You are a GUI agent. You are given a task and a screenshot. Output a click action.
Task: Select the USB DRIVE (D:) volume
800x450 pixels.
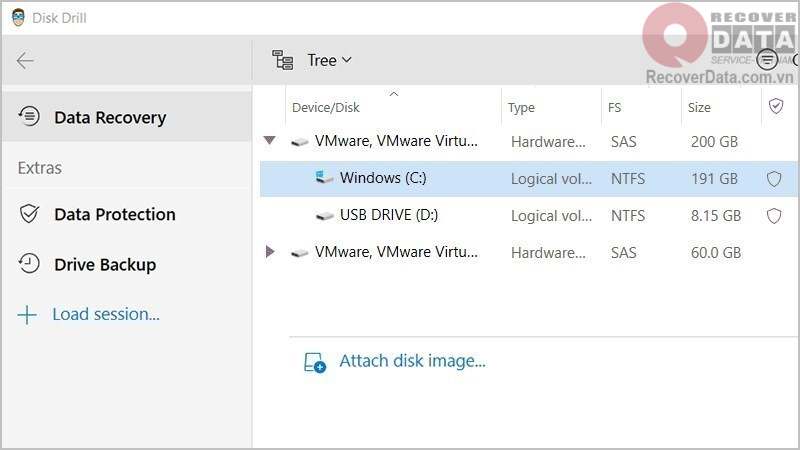point(388,215)
